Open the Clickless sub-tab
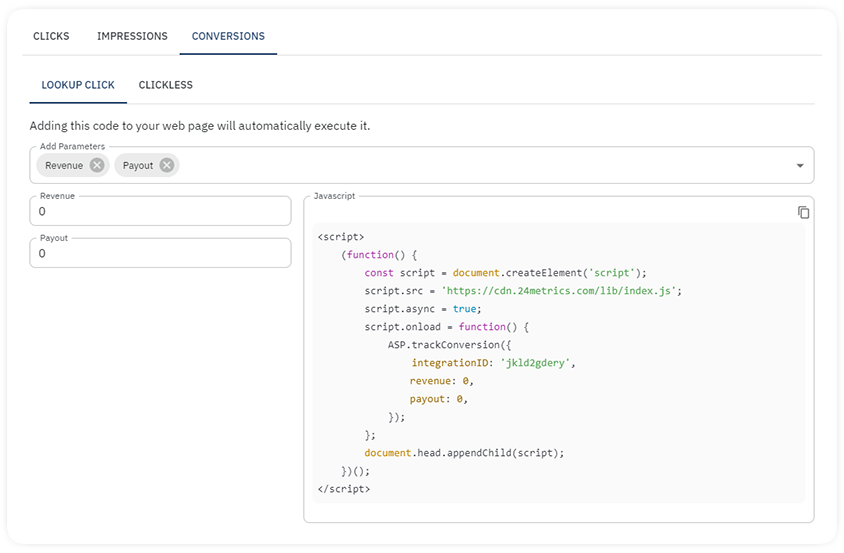The height and width of the screenshot is (553, 844). pos(165,85)
